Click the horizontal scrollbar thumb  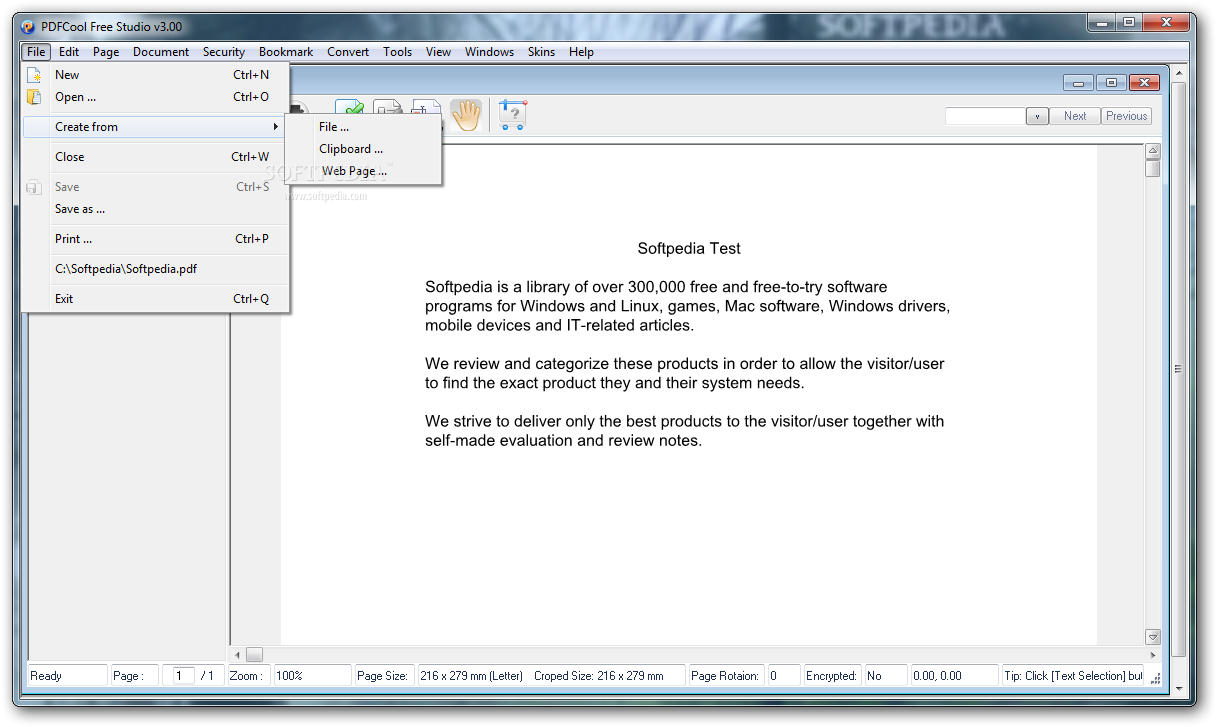click(x=254, y=655)
